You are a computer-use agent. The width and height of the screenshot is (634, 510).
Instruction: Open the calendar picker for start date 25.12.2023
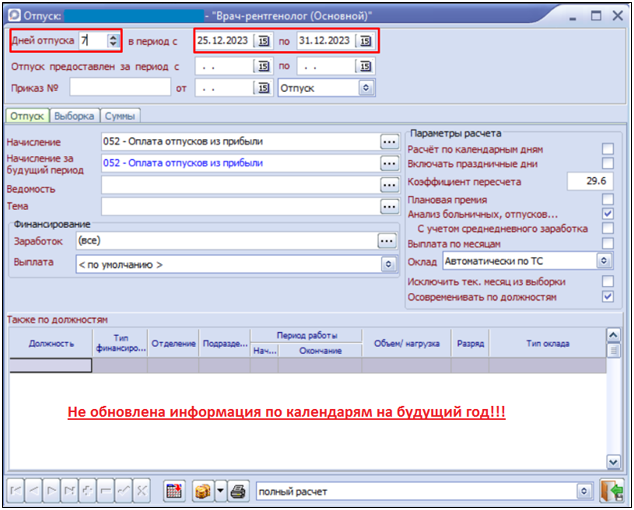pos(263,41)
